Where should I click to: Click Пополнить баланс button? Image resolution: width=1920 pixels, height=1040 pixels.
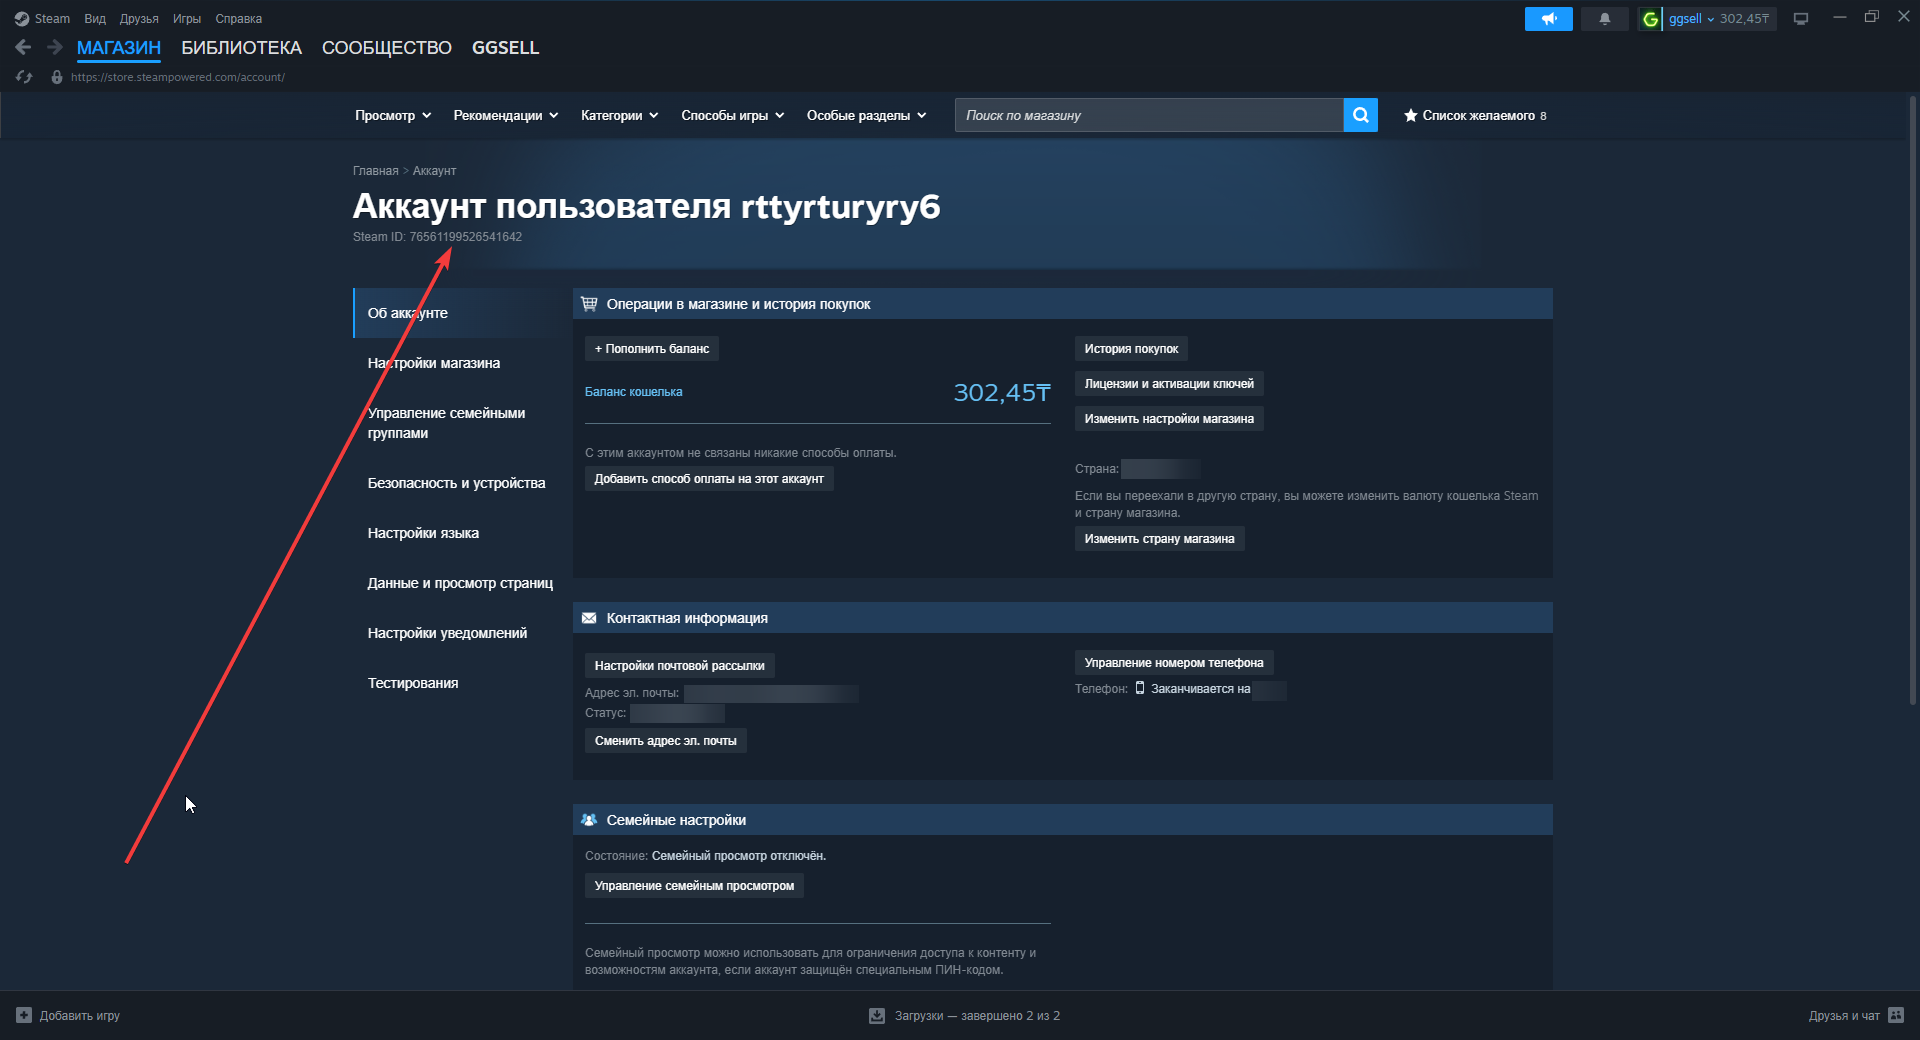(x=652, y=349)
